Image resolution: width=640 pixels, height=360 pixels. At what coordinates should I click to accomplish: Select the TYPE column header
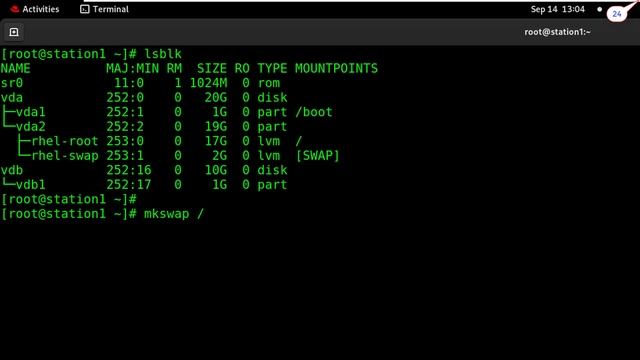click(272, 68)
